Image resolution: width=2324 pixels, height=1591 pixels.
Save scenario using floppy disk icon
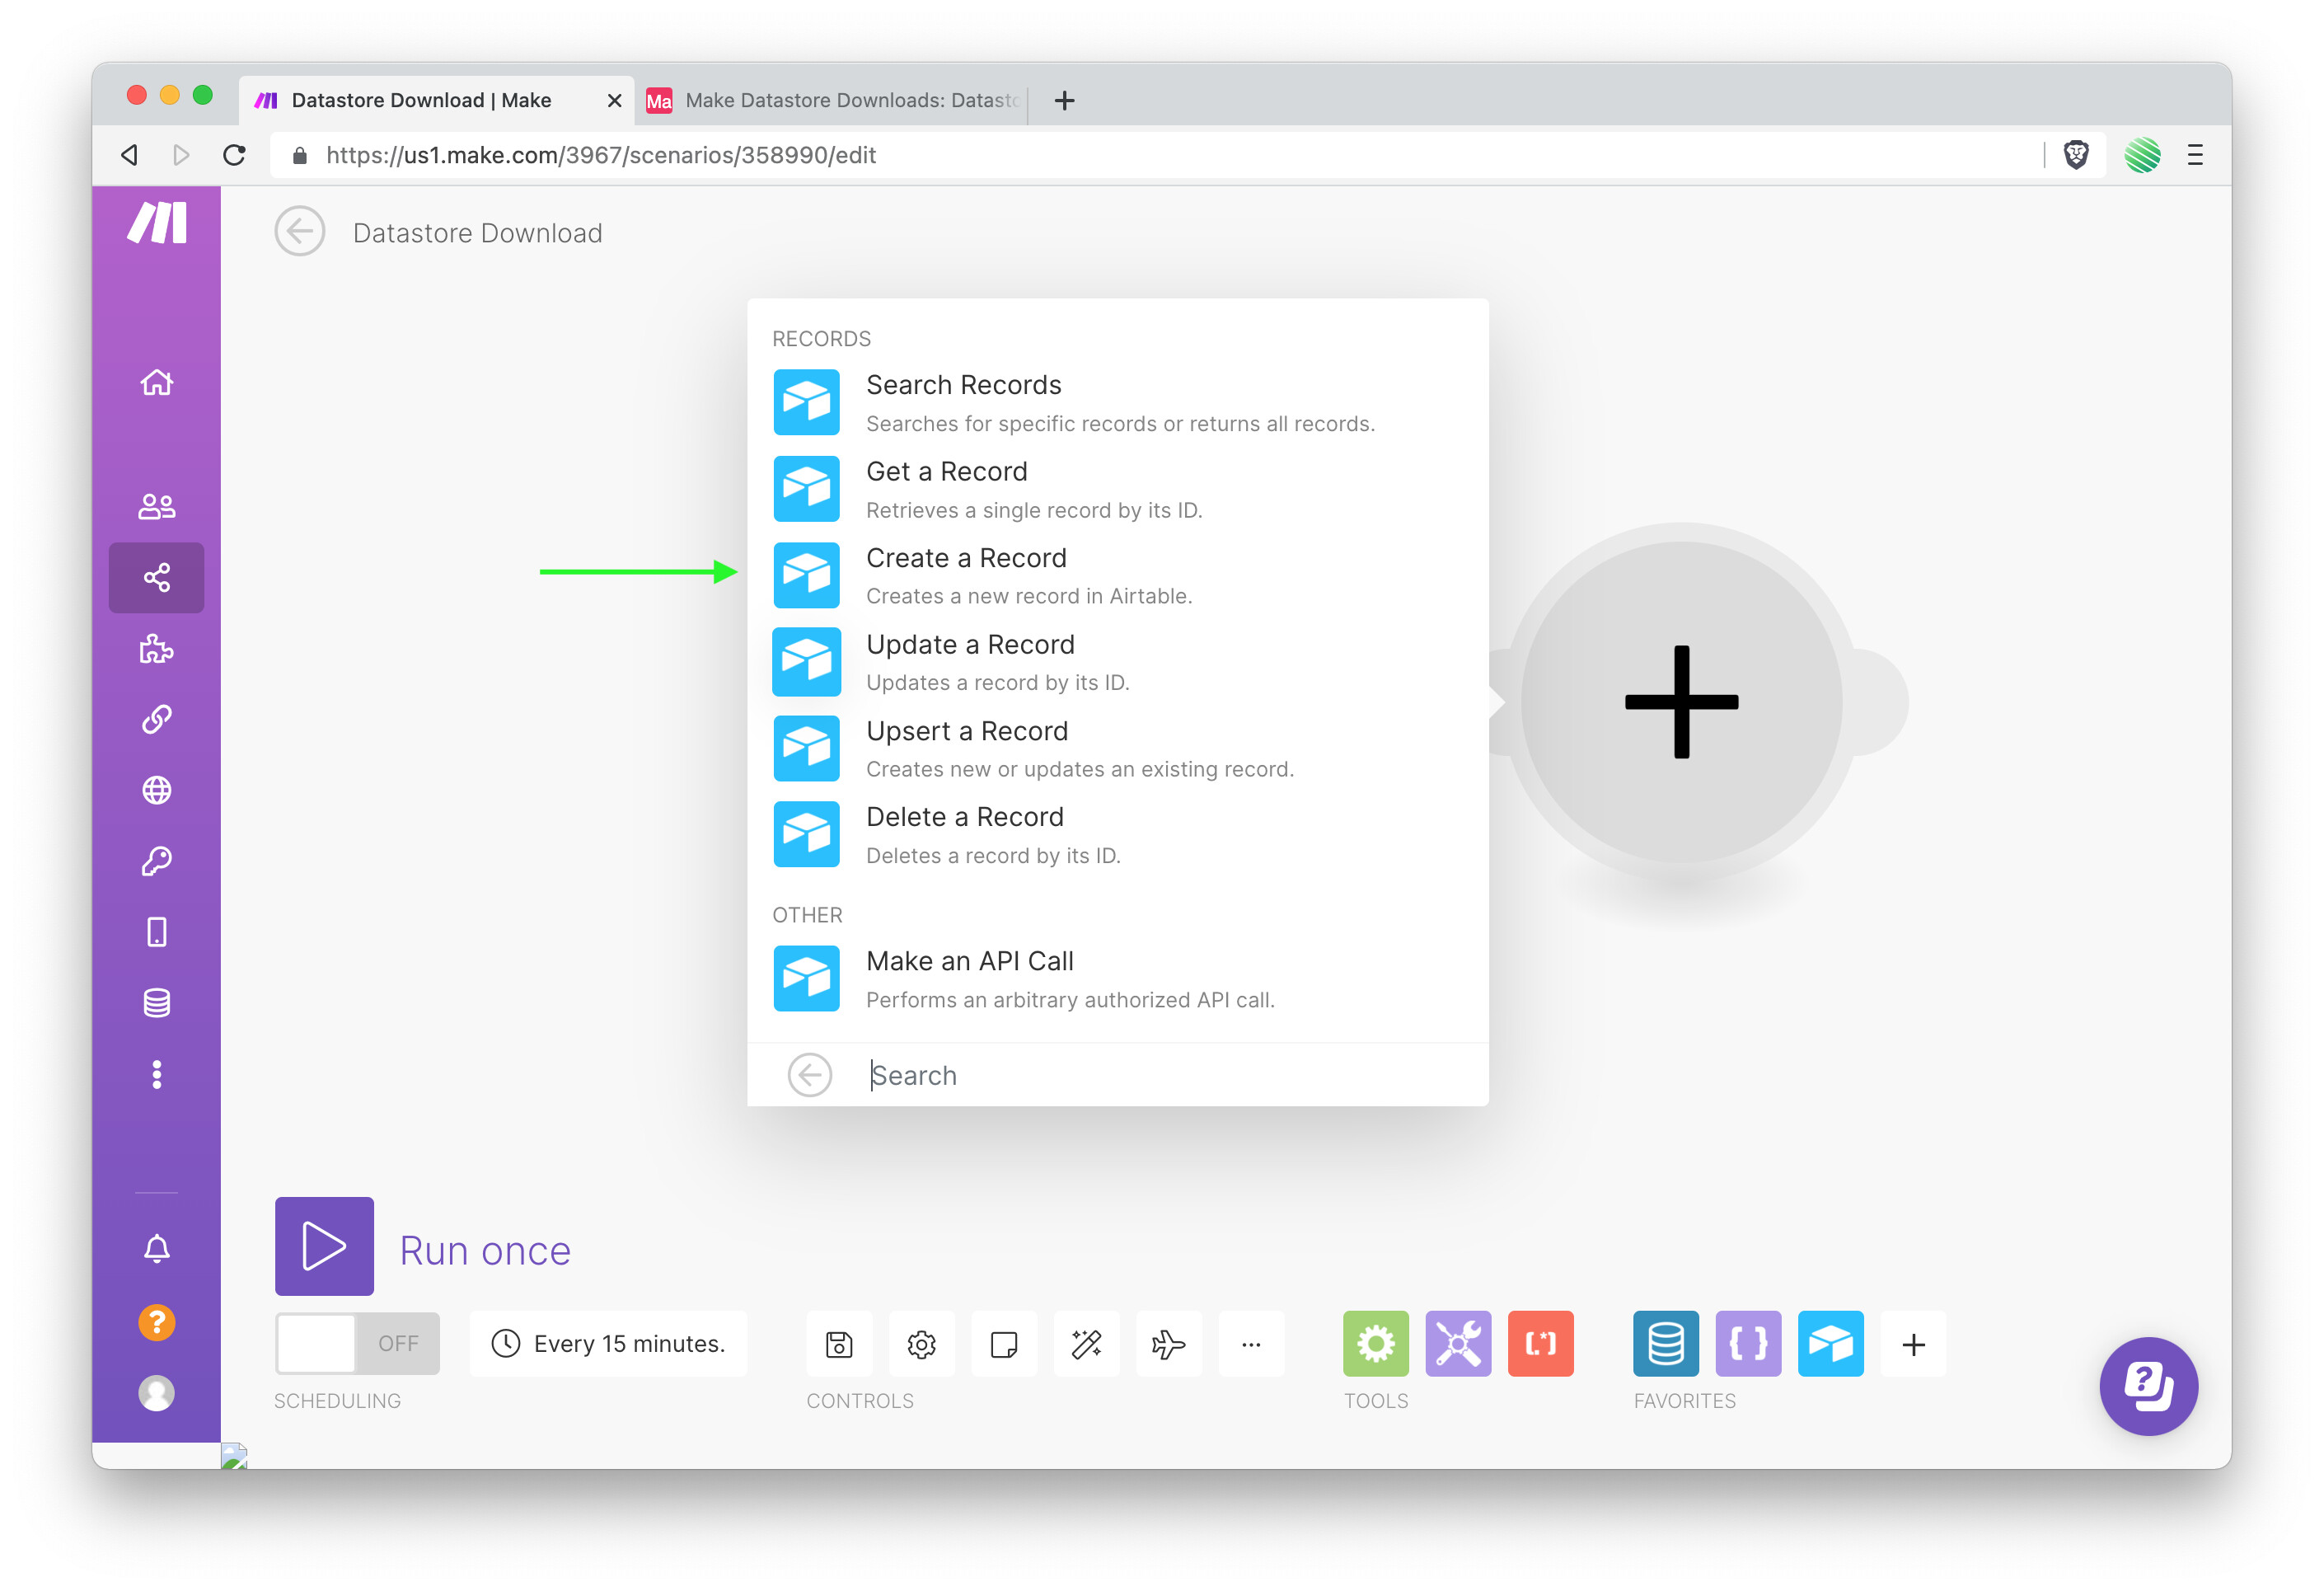[x=839, y=1344]
